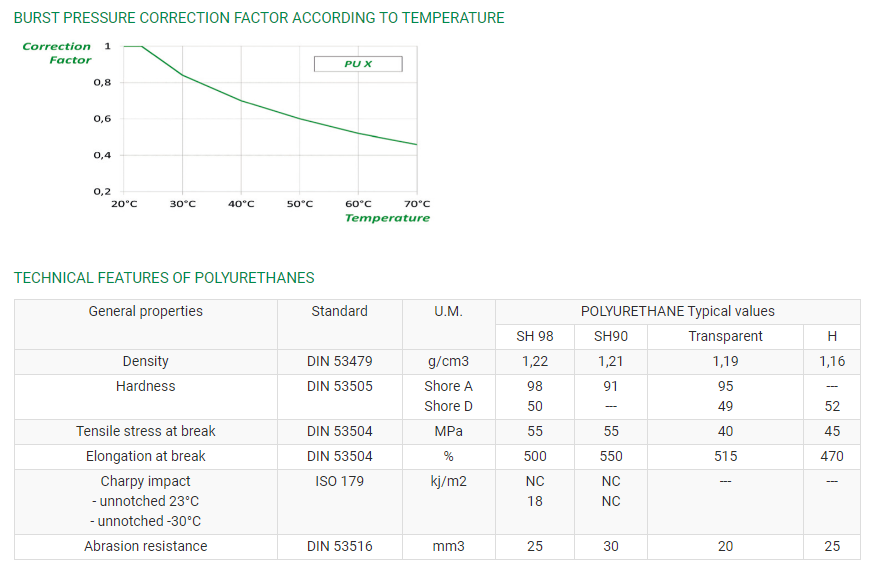
Task: Click the Transparent column header
Action: 725,336
